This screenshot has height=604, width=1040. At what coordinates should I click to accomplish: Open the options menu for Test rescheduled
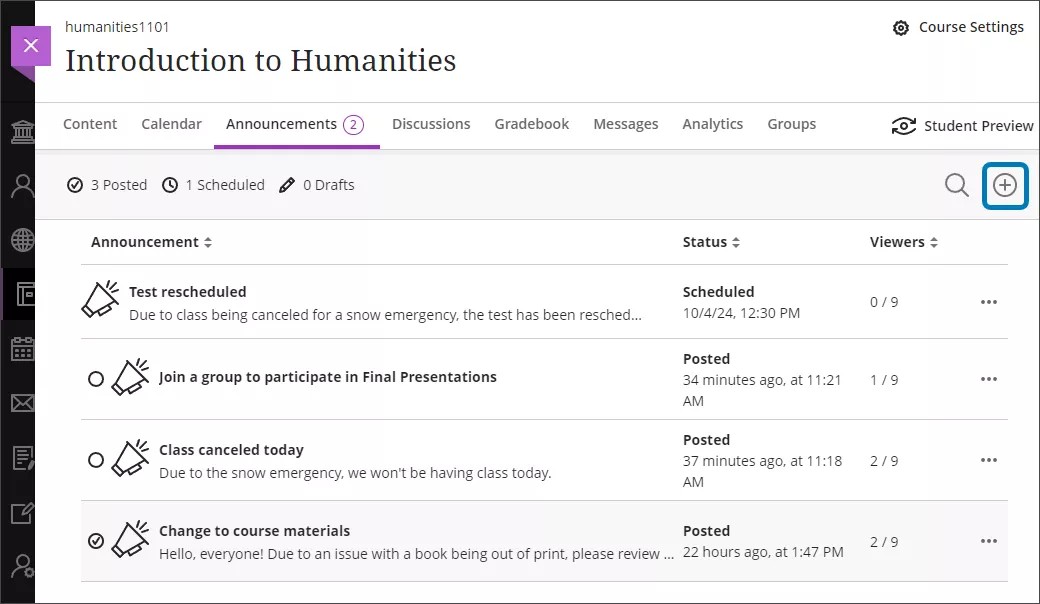click(989, 301)
